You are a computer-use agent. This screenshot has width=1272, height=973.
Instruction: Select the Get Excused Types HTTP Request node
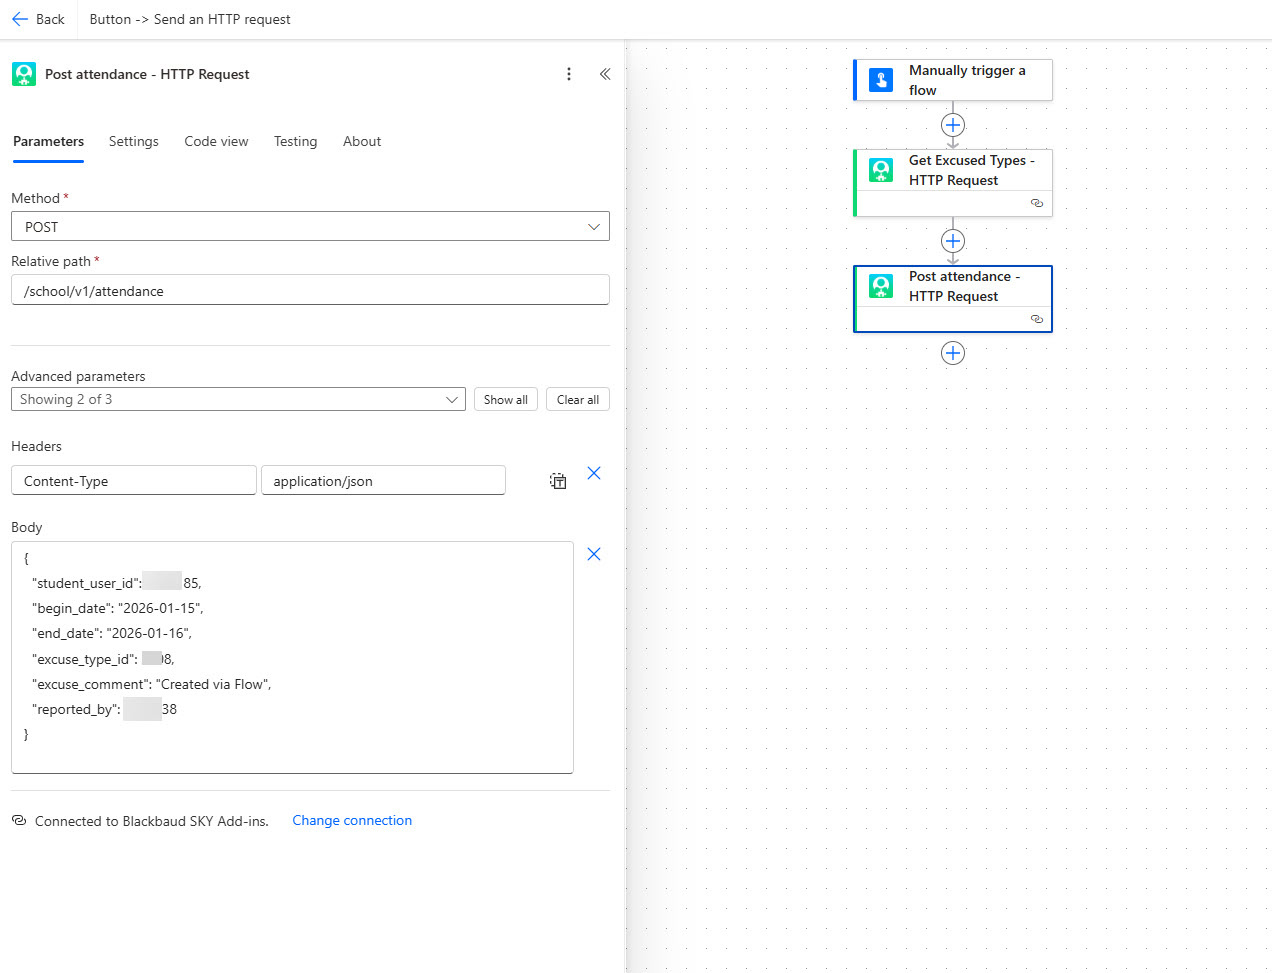tap(953, 183)
